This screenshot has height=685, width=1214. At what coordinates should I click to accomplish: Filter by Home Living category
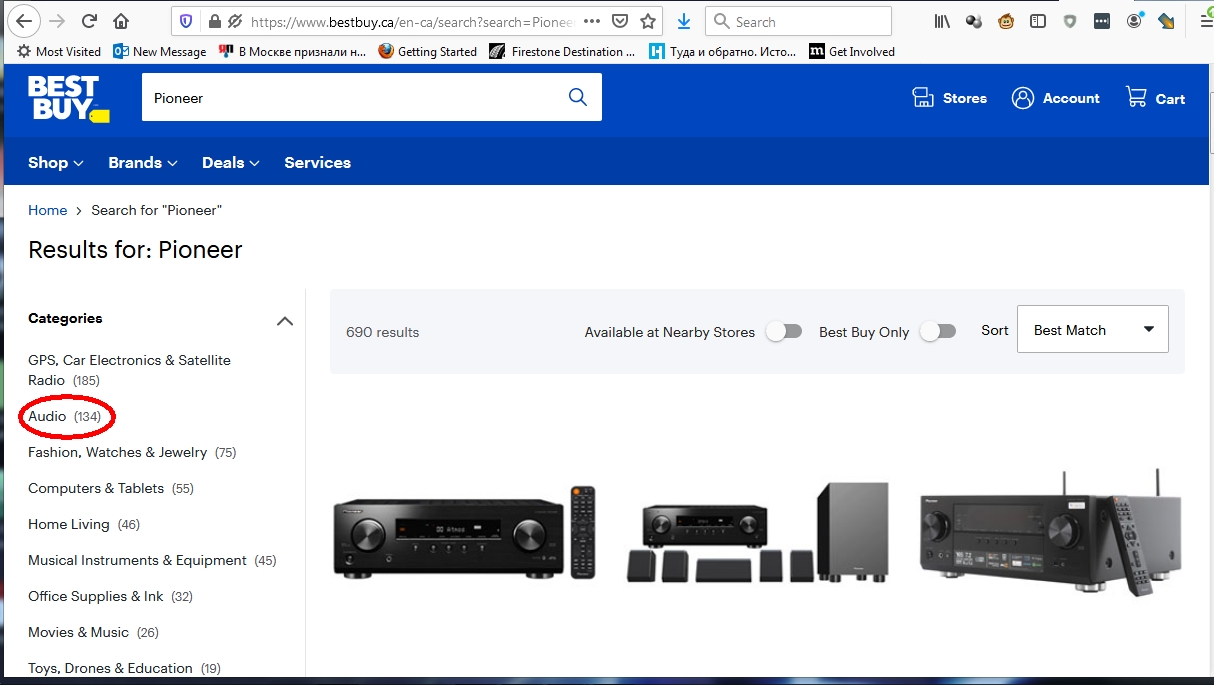(84, 524)
